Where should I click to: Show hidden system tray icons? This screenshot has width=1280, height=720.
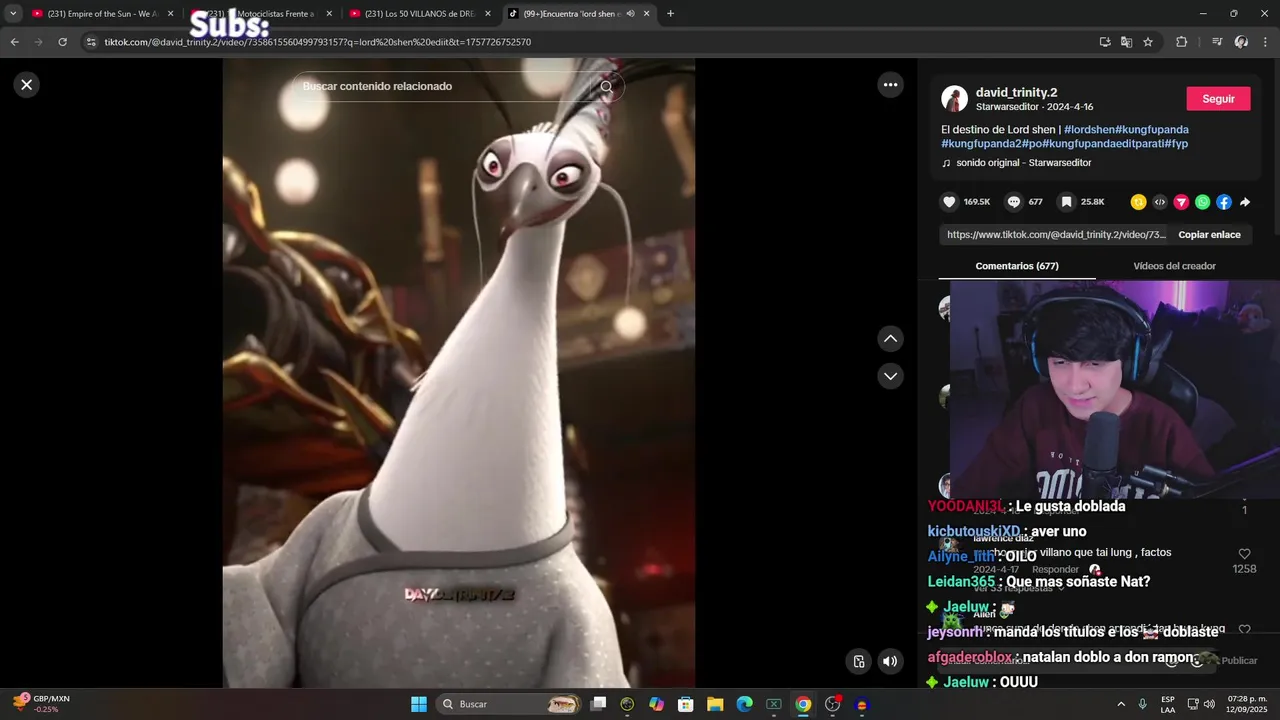pos(1120,704)
